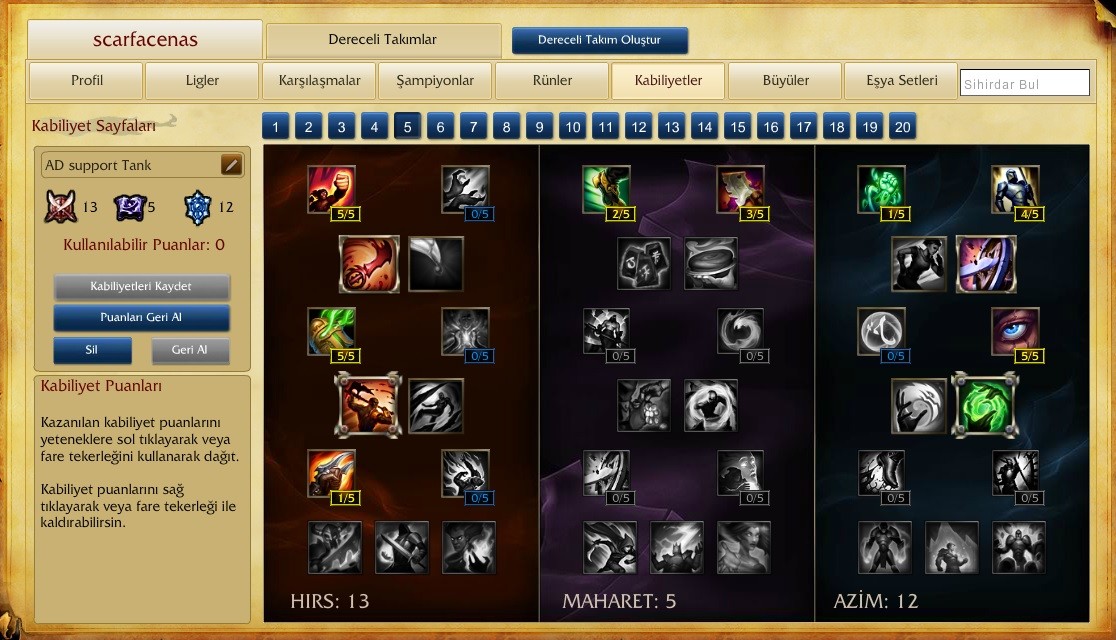Switch to the Şampiyonlar tab
The height and width of the screenshot is (640, 1116).
[x=435, y=80]
